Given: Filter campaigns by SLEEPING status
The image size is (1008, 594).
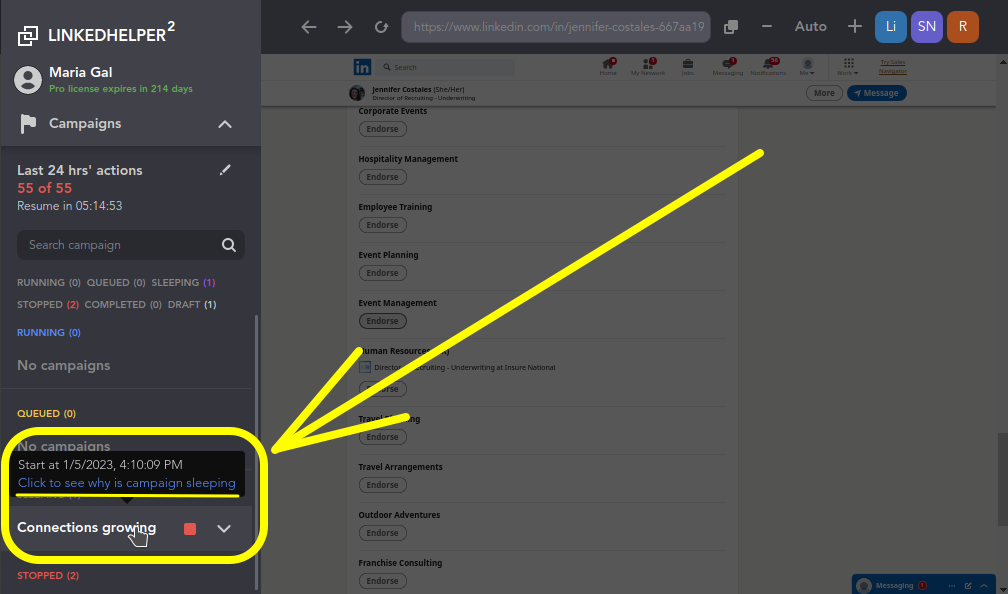Looking at the screenshot, I should pyautogui.click(x=182, y=283).
